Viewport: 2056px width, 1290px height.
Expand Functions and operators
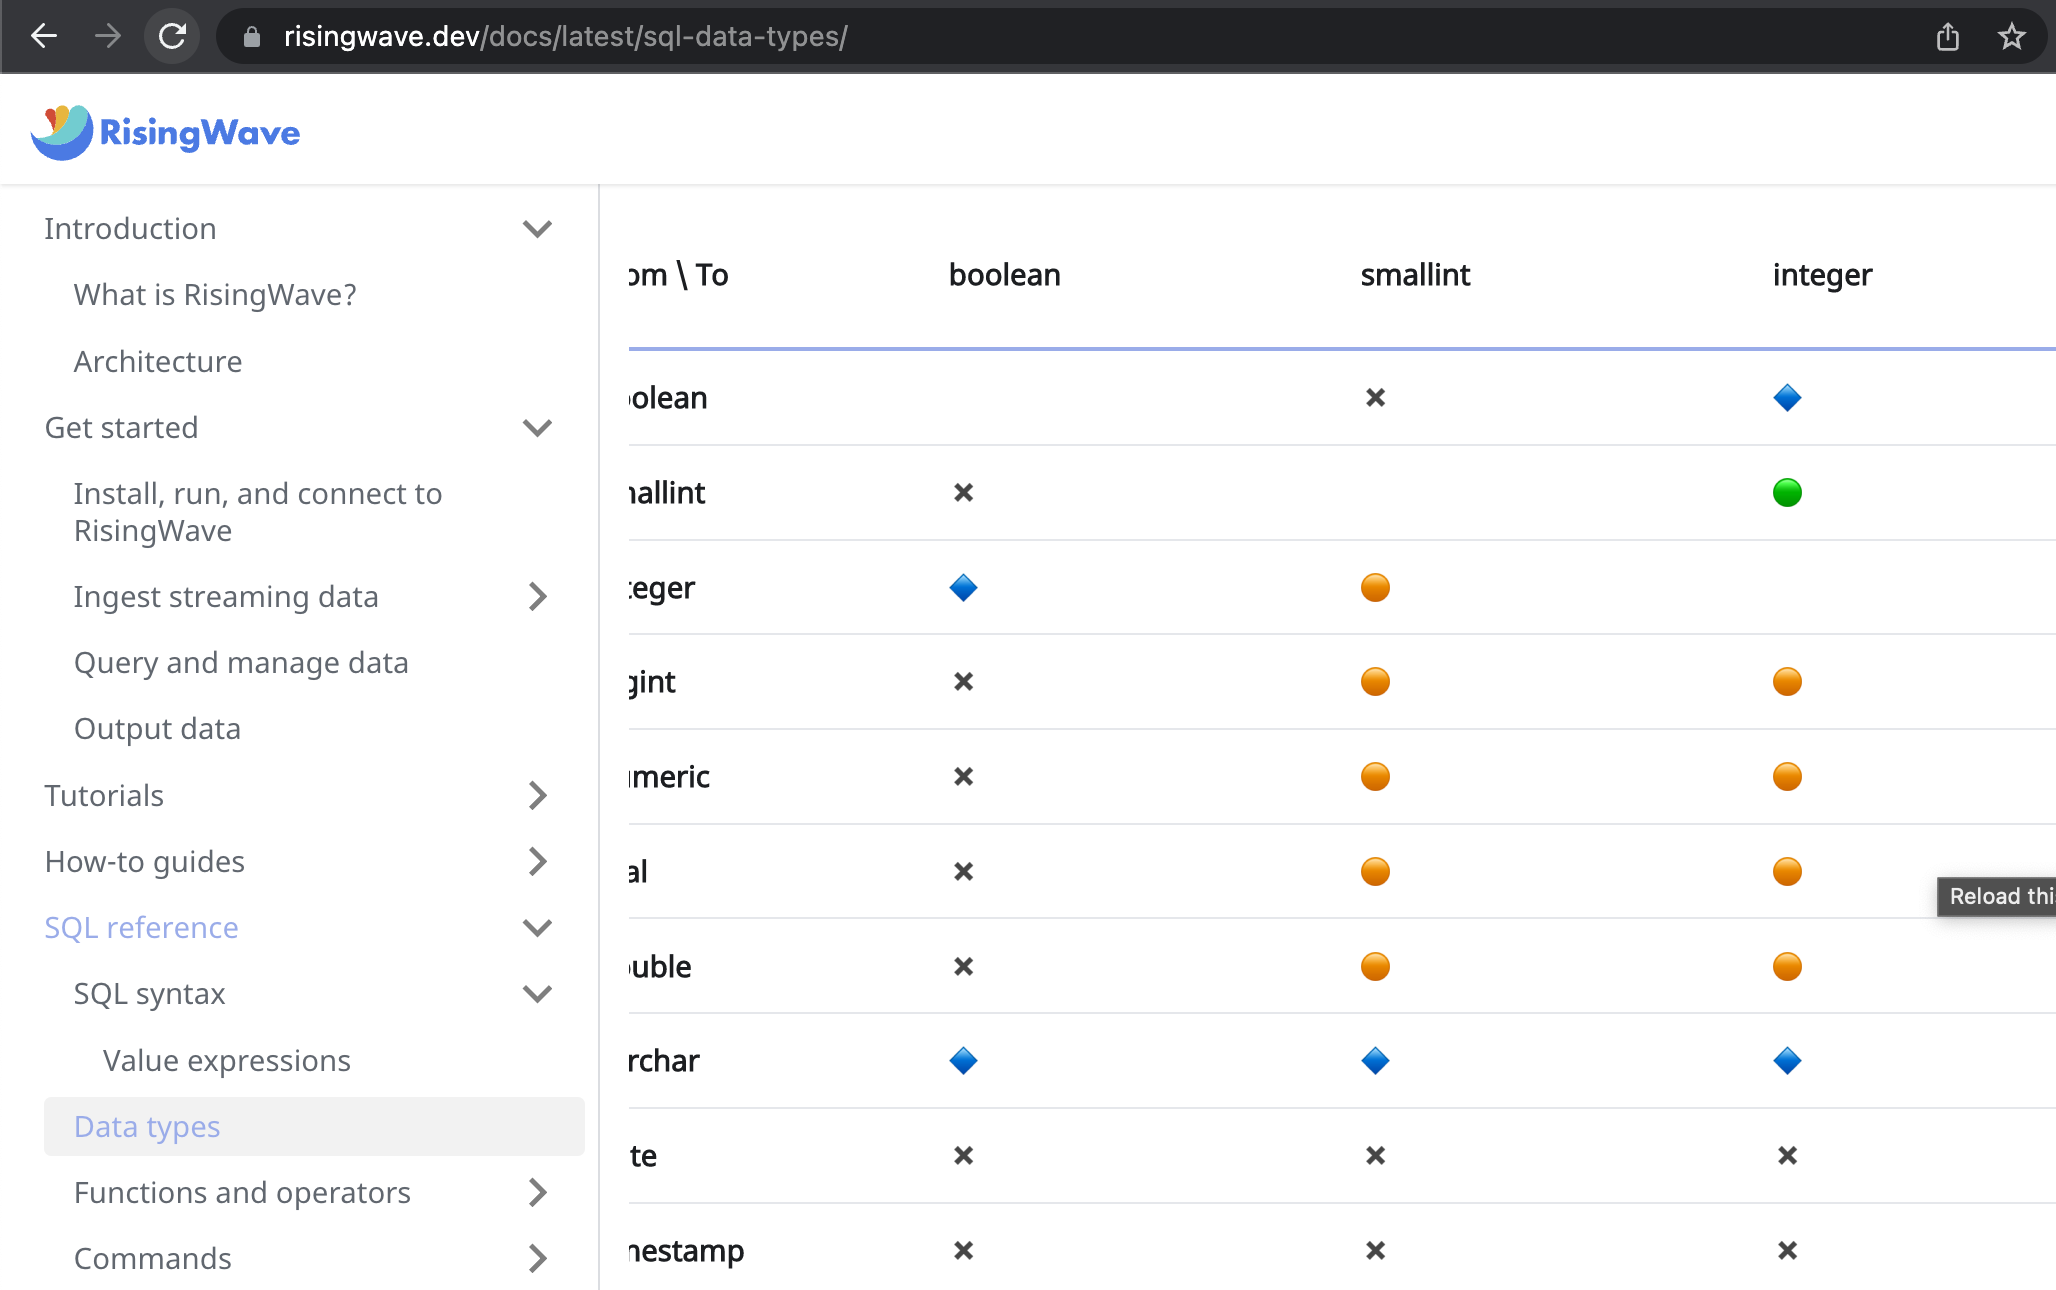point(537,1192)
